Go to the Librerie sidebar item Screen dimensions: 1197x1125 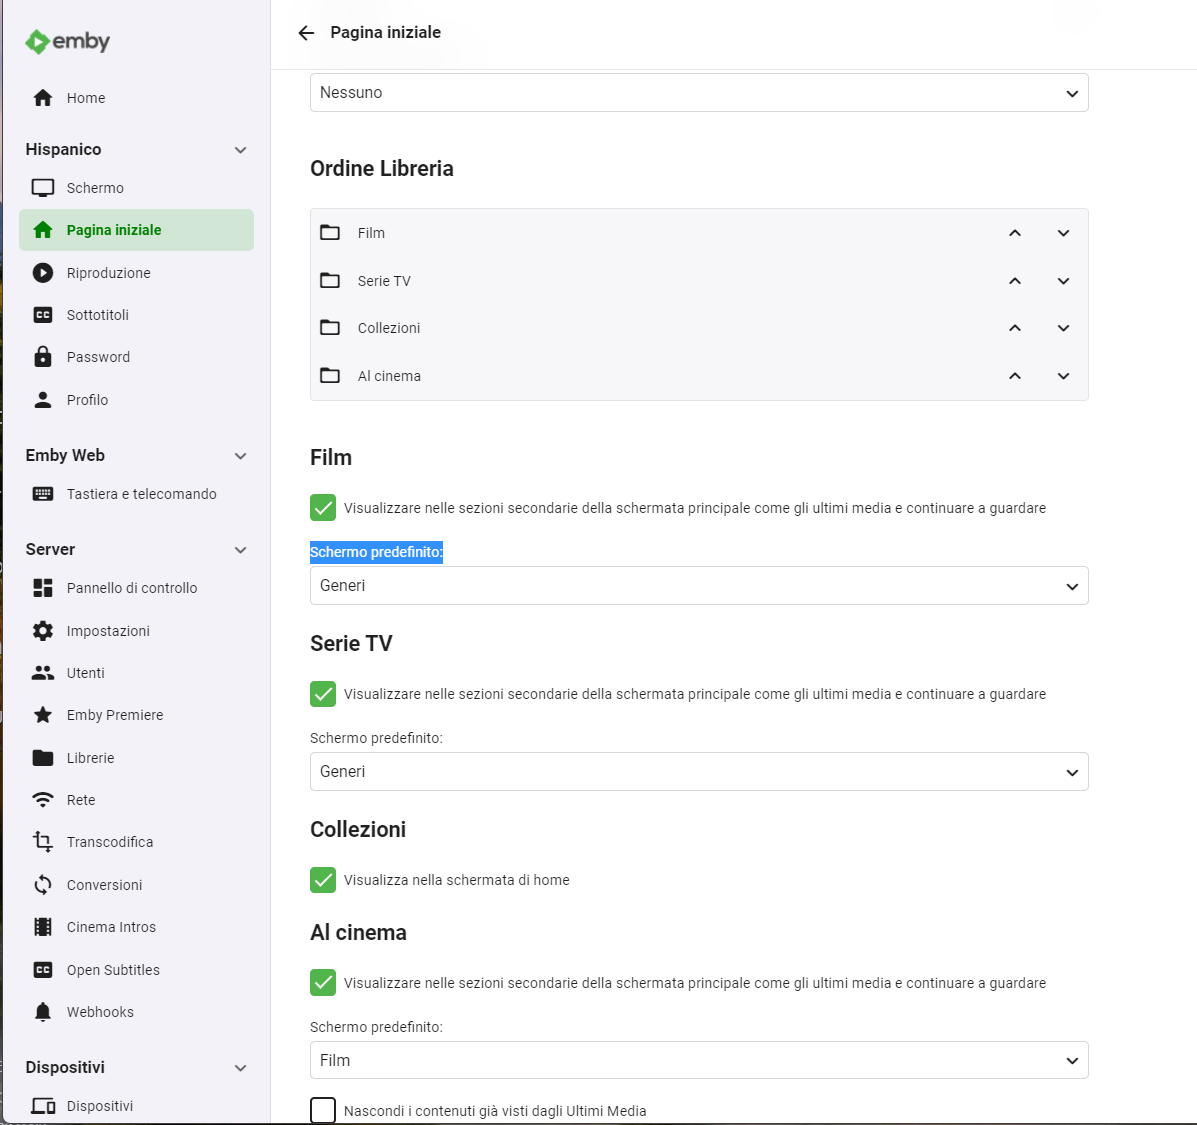[90, 758]
